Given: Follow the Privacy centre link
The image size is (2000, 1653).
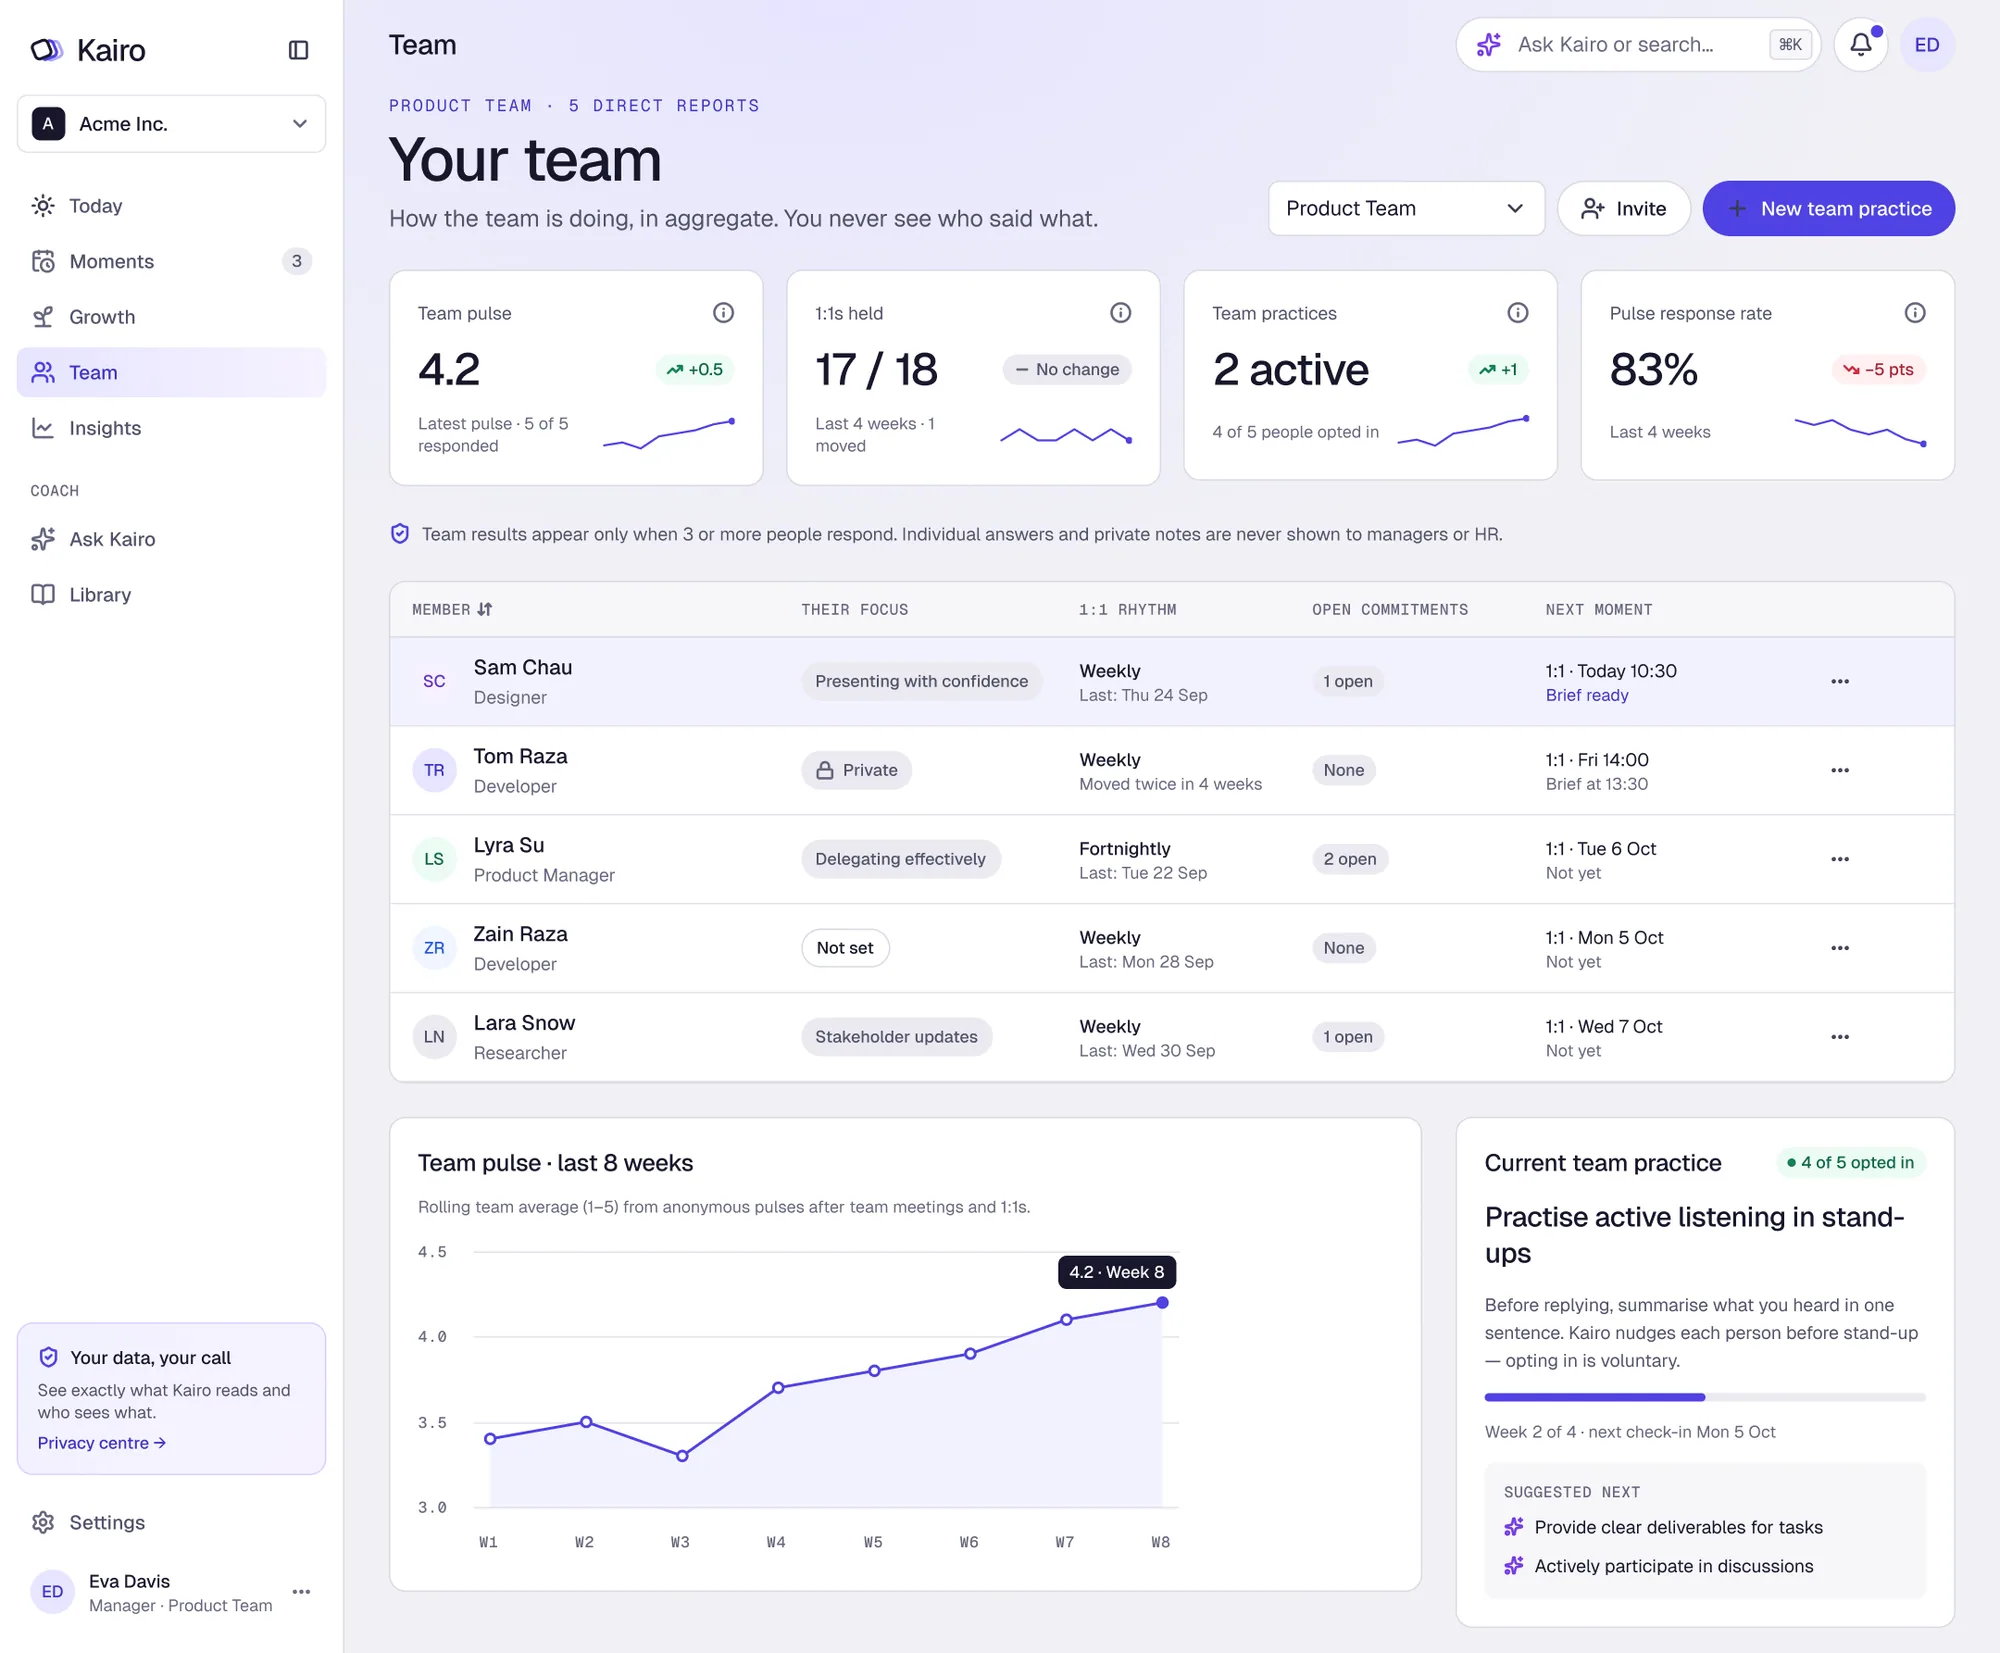Looking at the screenshot, I should (x=102, y=1443).
